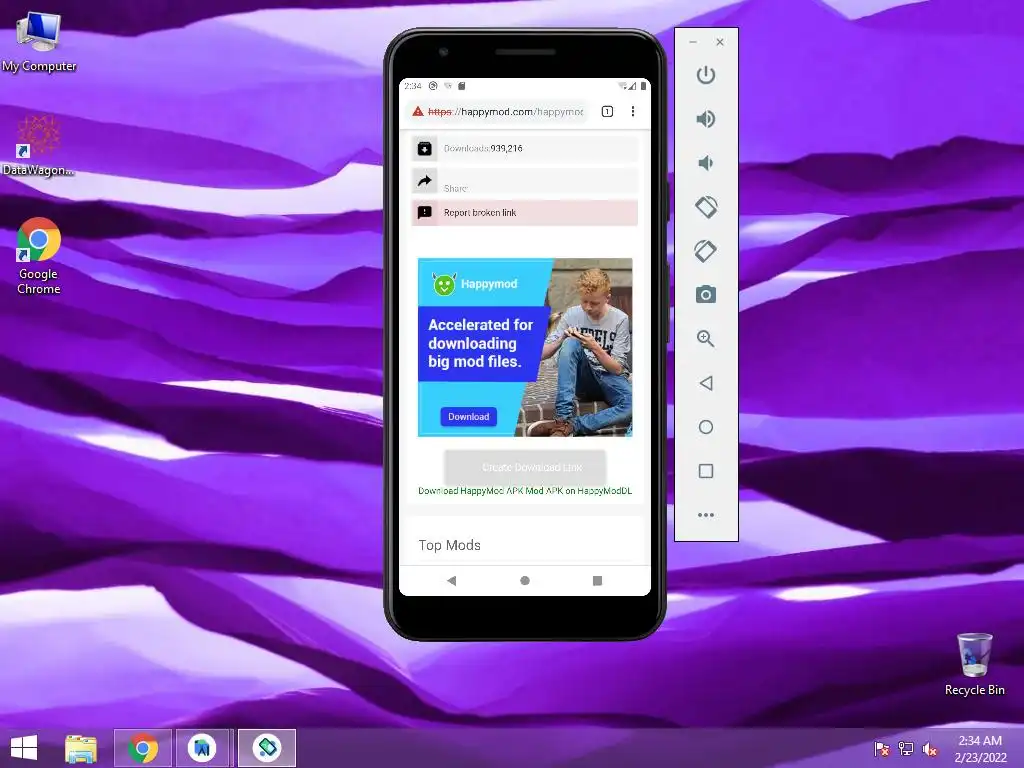
Task: Click the Action Center flag tray icon
Action: 882,749
